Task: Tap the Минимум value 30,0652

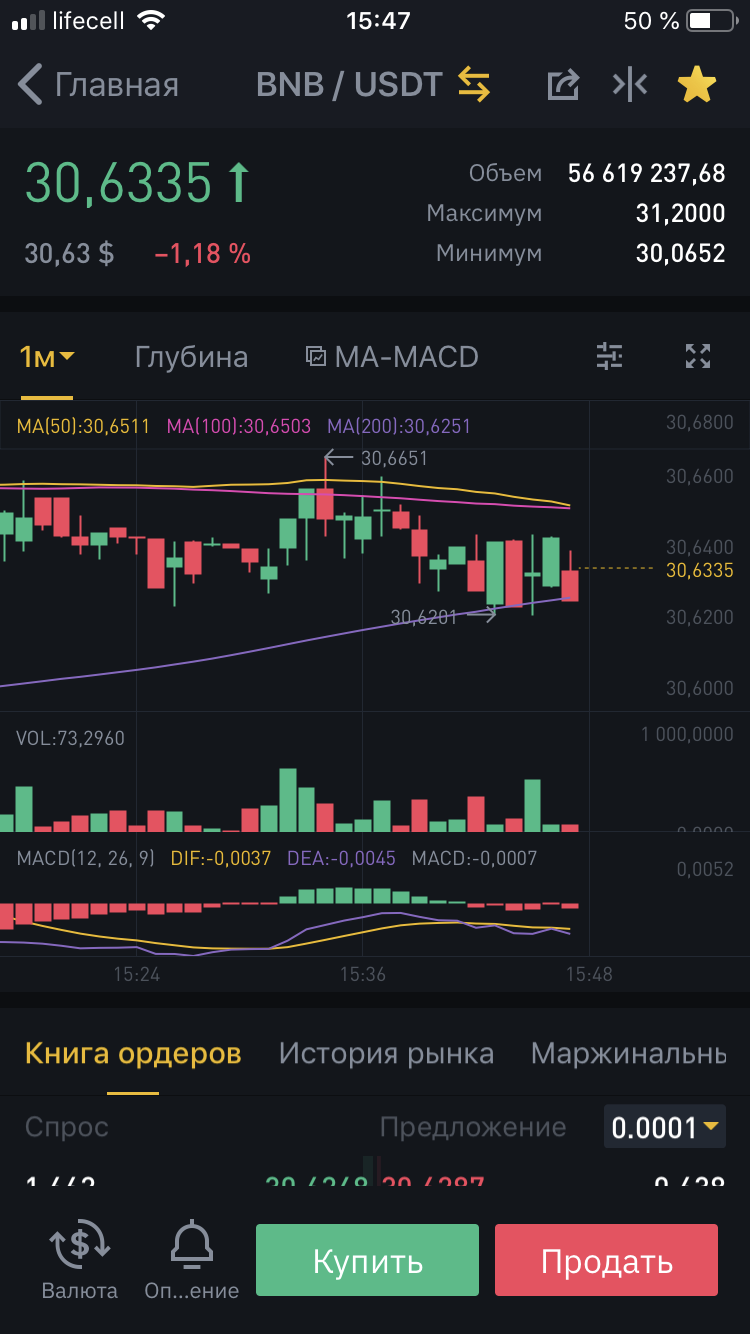Action: [x=680, y=253]
